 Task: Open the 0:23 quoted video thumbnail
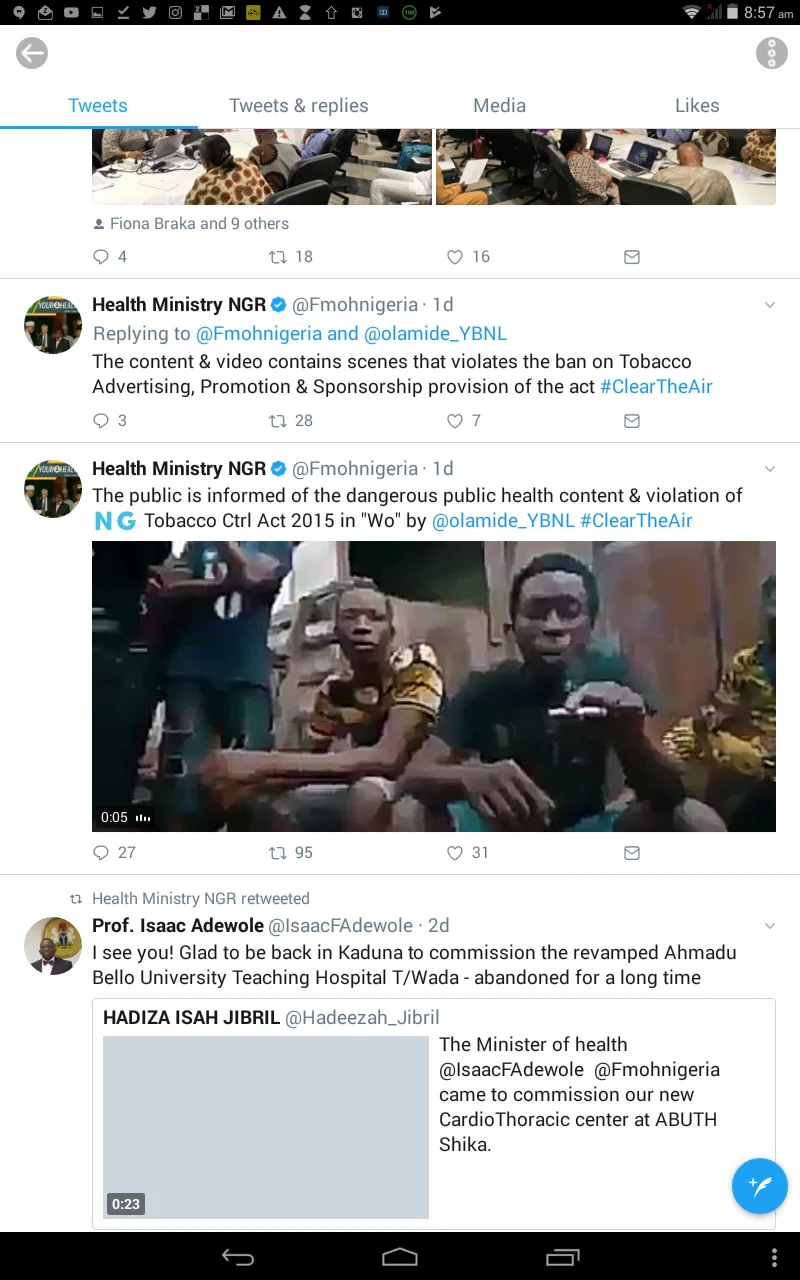266,1127
